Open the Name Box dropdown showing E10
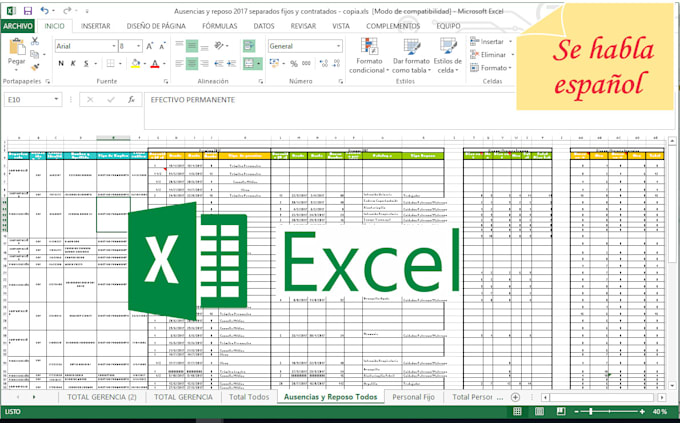This screenshot has height=423, width=680. 56,99
